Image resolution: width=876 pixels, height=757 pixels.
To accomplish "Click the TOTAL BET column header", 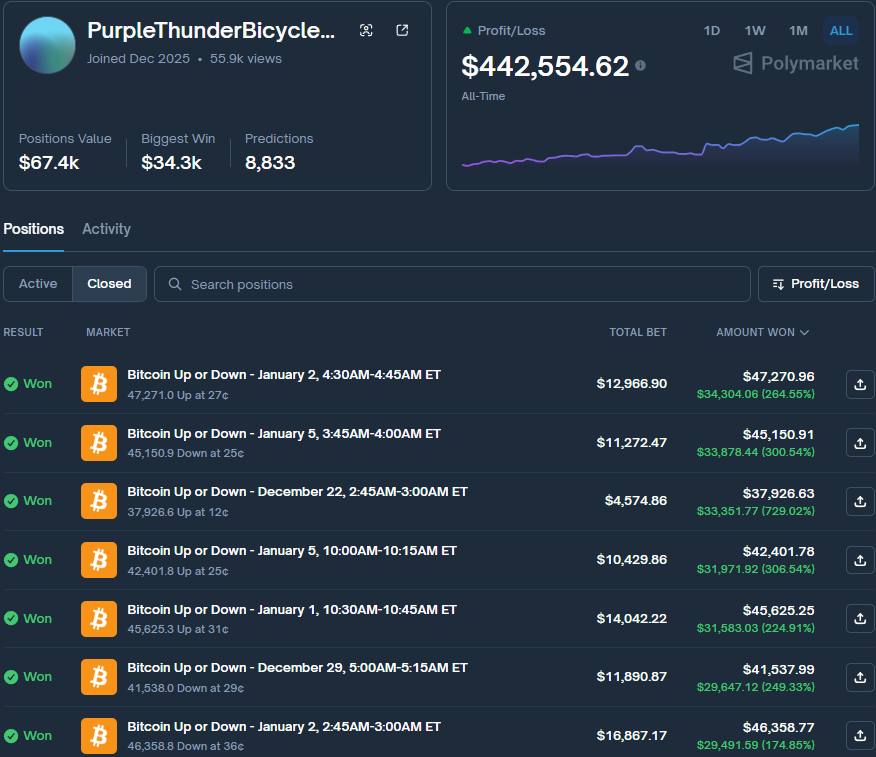I will pos(637,332).
